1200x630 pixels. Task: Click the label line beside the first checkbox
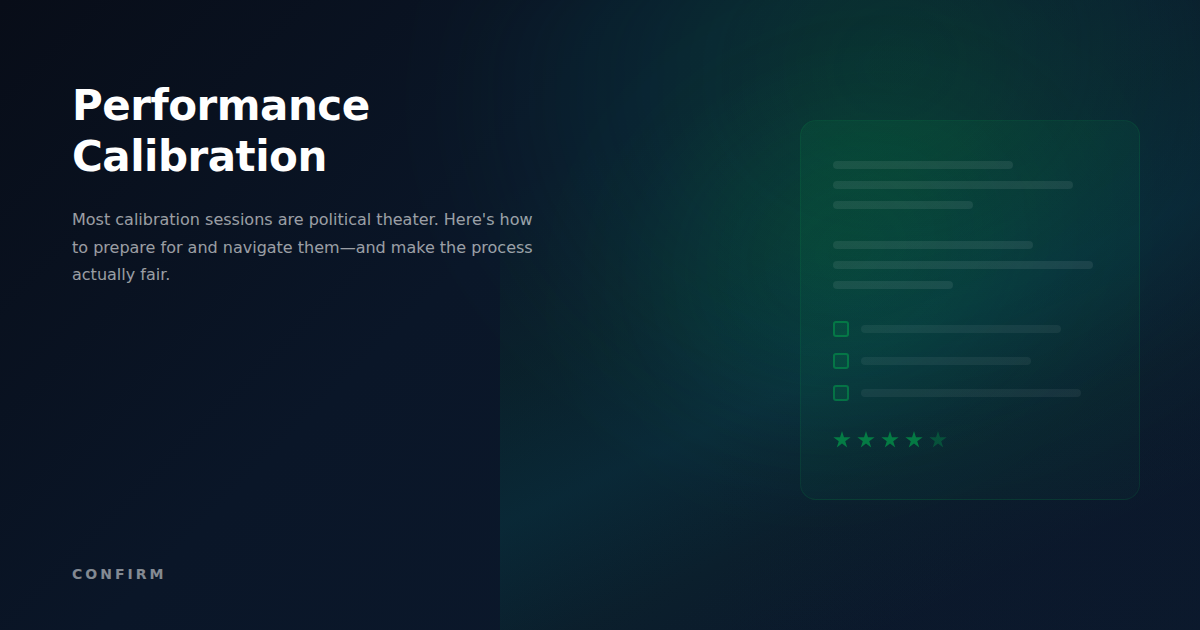[x=960, y=328]
